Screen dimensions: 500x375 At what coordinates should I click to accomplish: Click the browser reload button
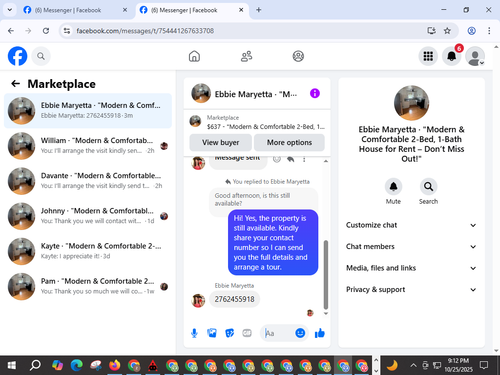point(46,31)
